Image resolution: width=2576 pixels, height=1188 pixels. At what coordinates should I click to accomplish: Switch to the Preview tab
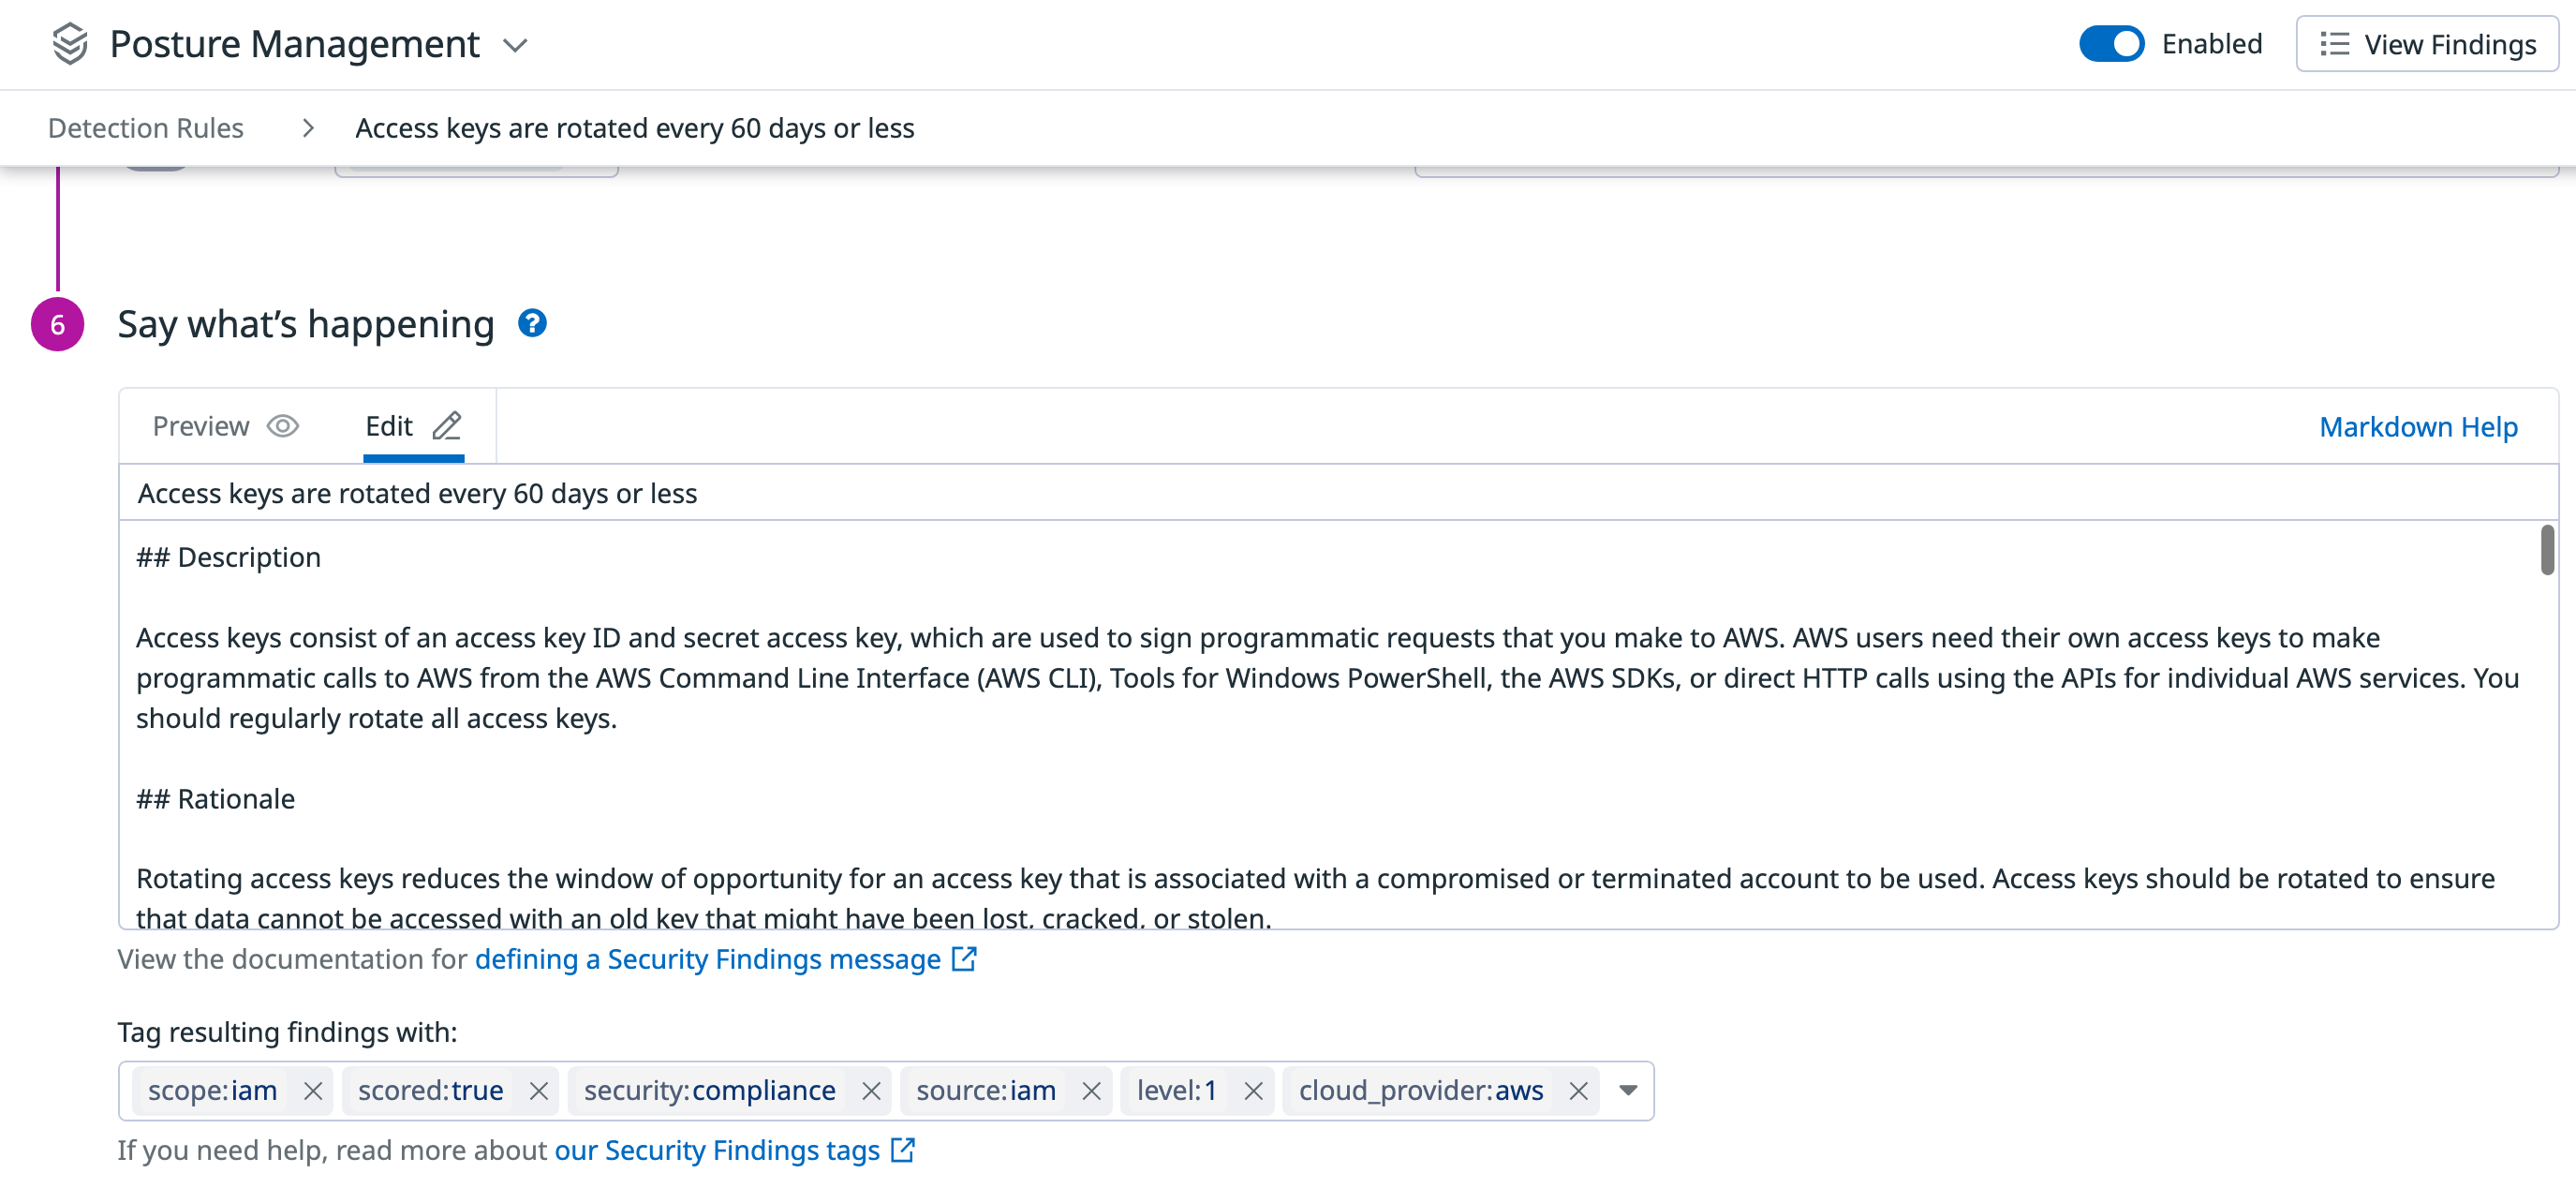200,426
